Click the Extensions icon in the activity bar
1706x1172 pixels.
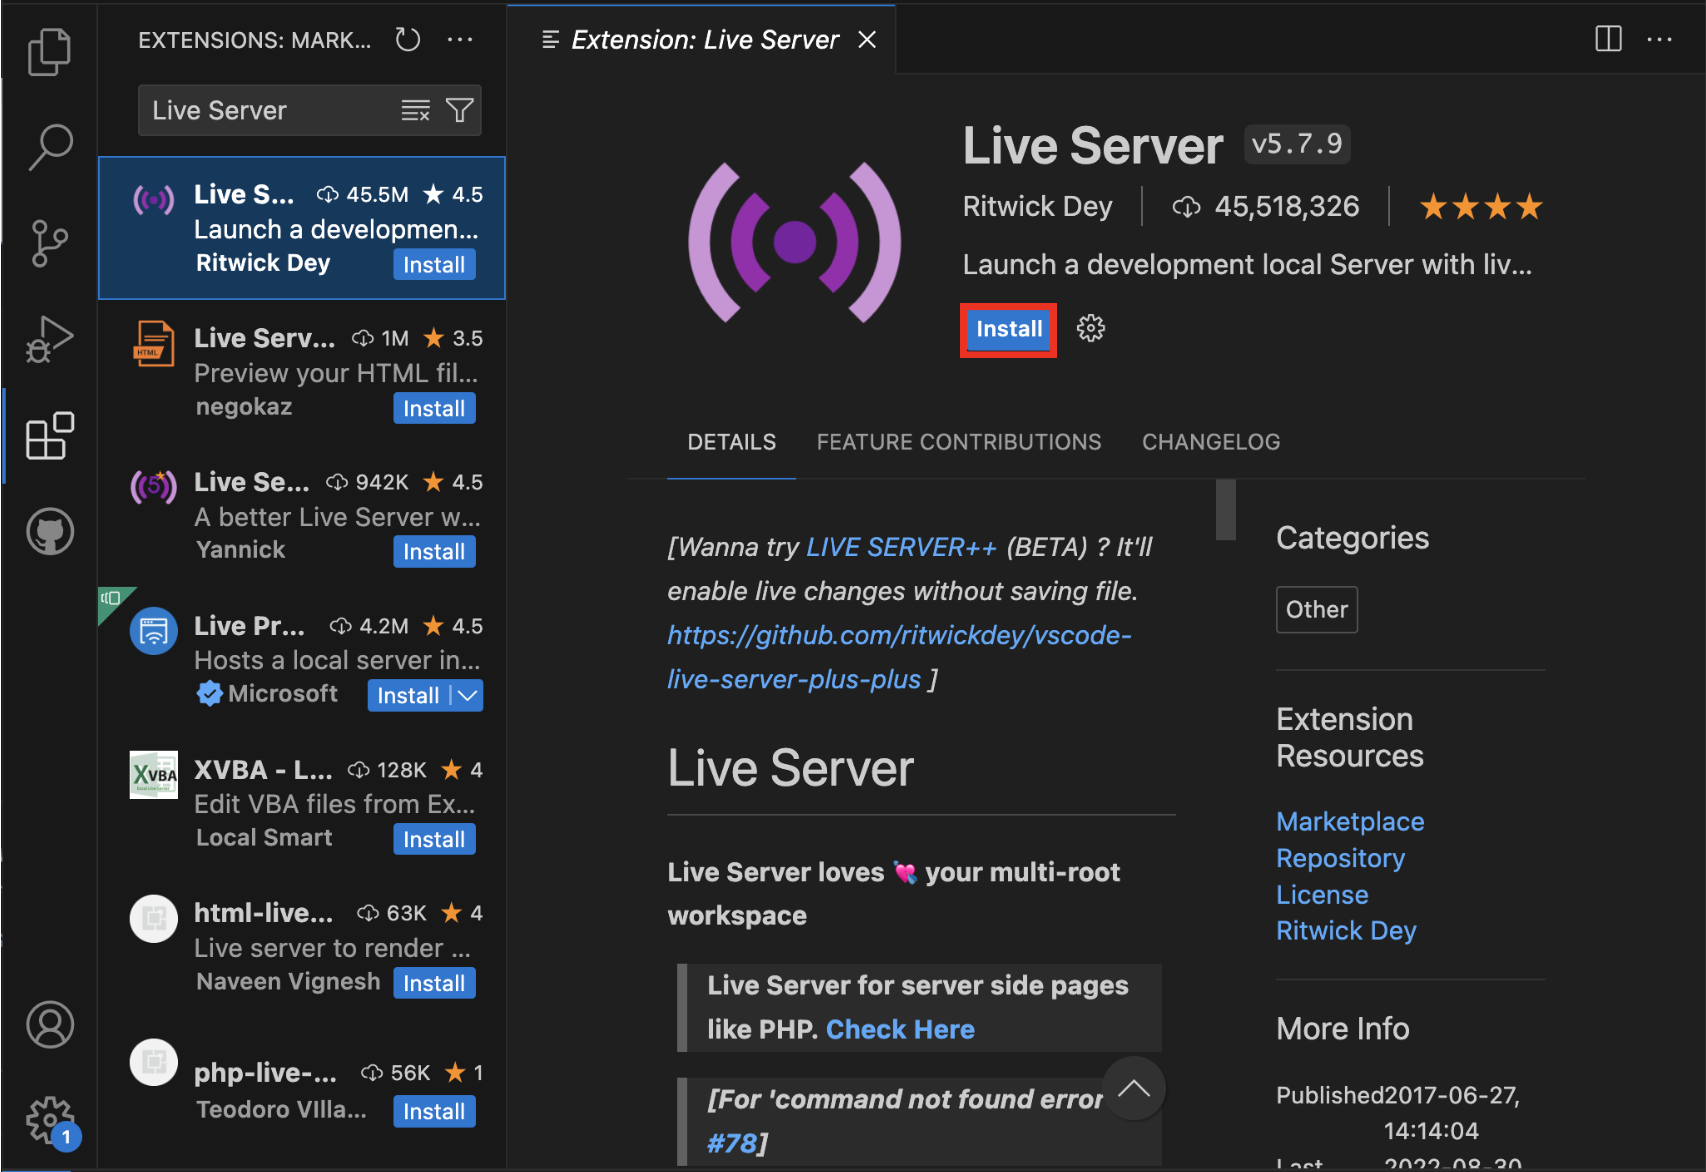[49, 435]
